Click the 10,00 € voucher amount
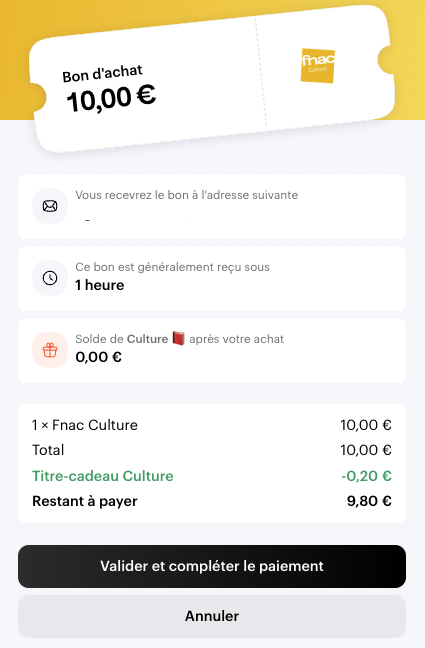 (x=111, y=98)
